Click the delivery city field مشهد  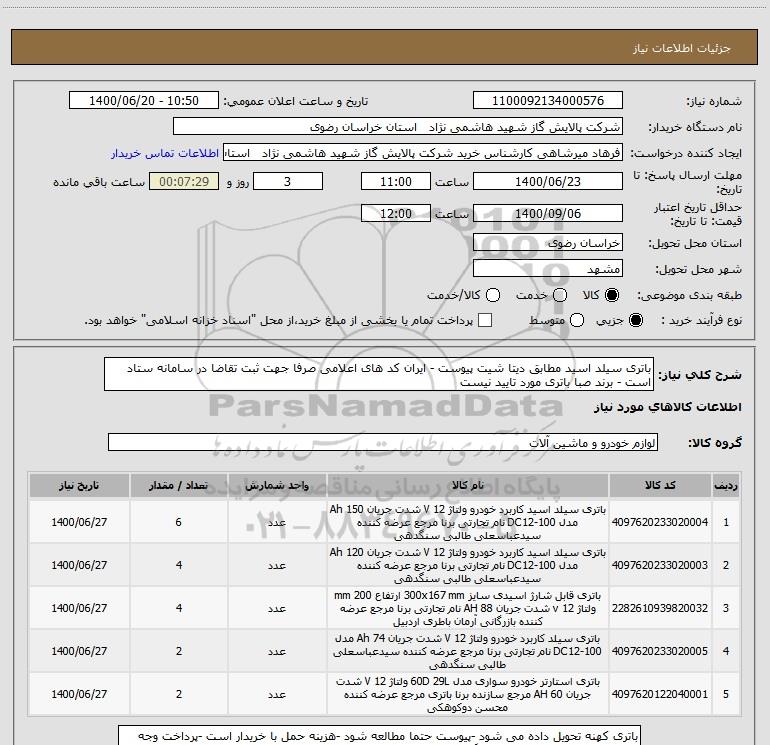coord(546,269)
